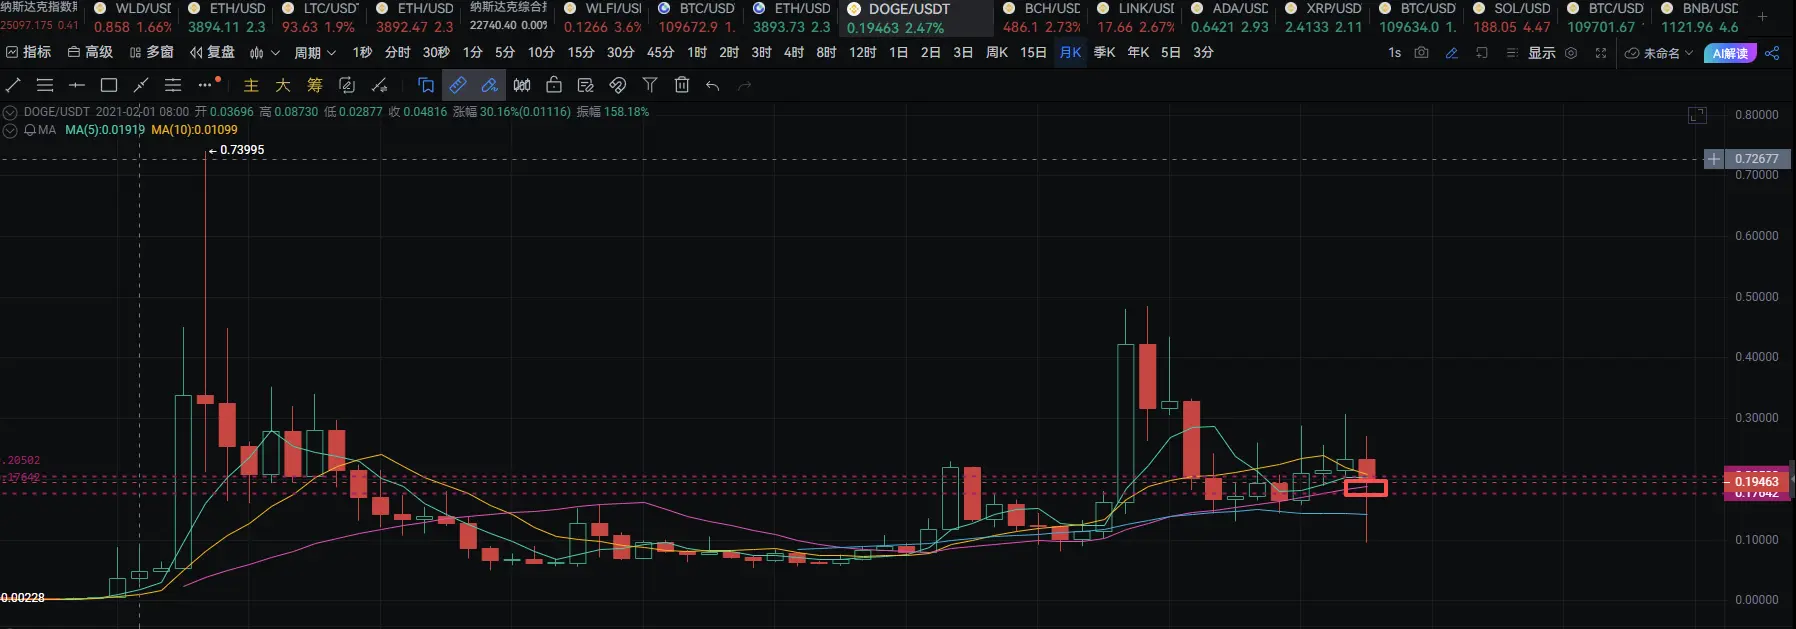Switch to the XRP/USD ticker tab
Screen dimensions: 1796x629
coord(1324,17)
